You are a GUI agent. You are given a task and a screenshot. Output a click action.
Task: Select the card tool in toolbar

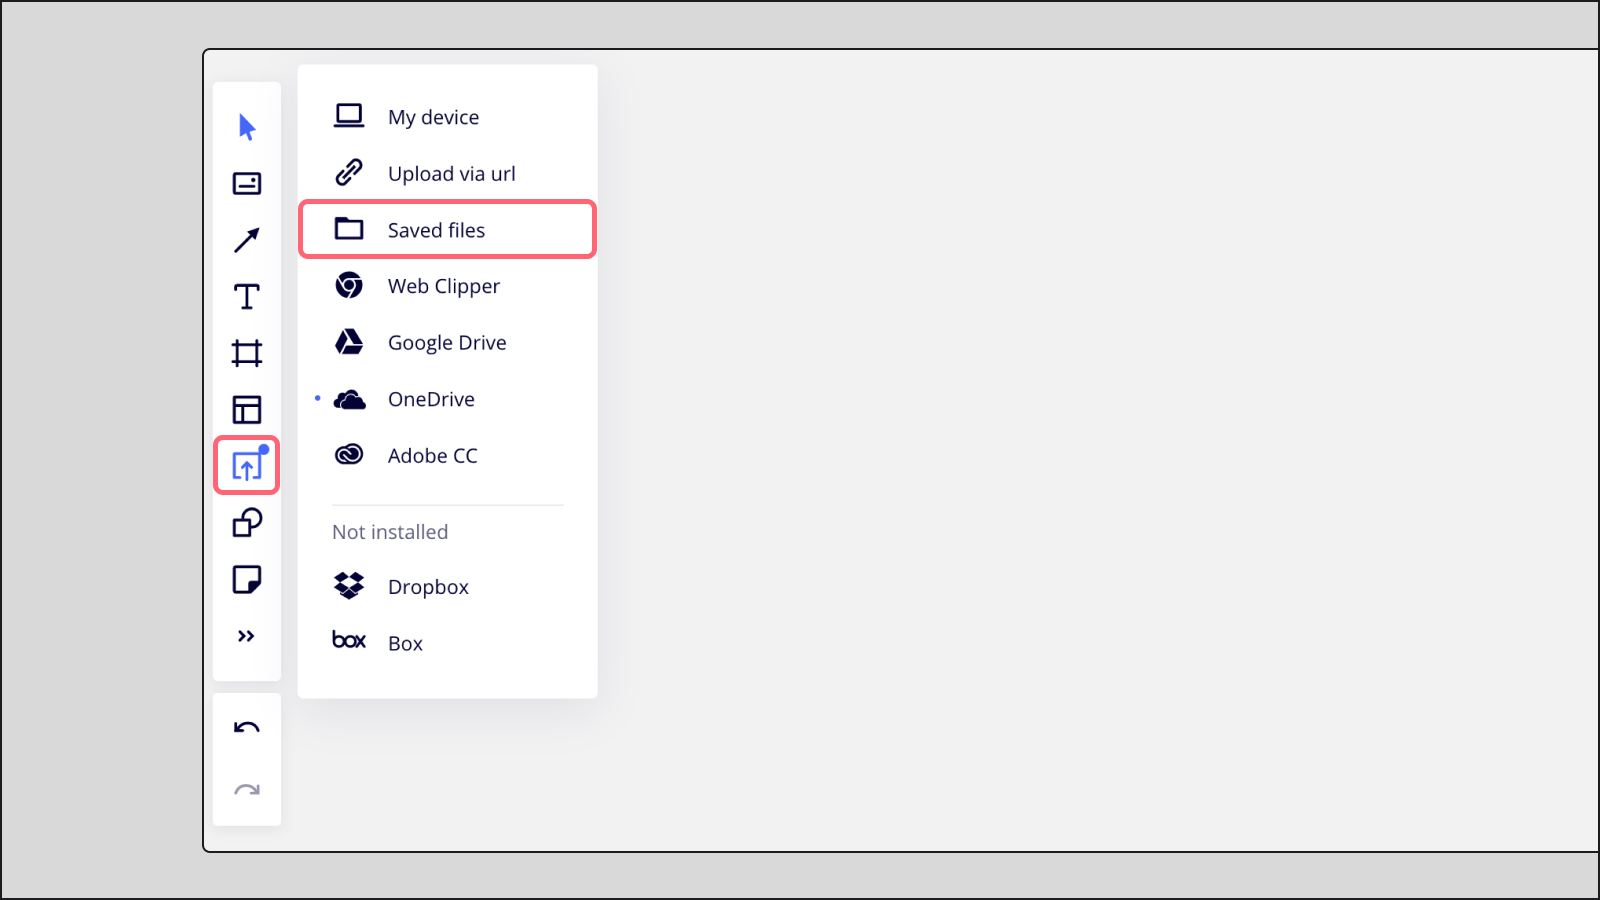[247, 184]
